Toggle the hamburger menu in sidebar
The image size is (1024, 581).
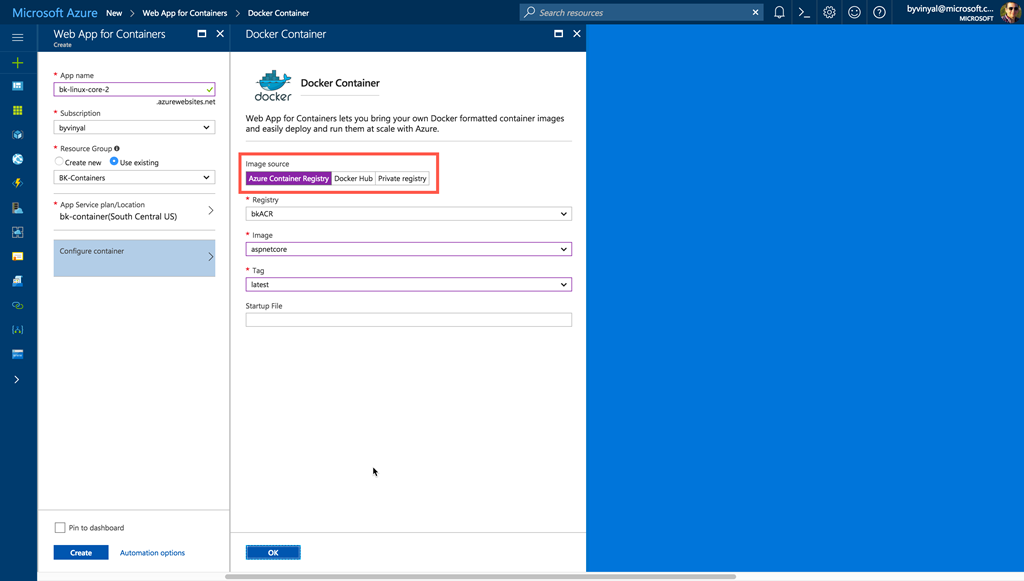click(17, 37)
